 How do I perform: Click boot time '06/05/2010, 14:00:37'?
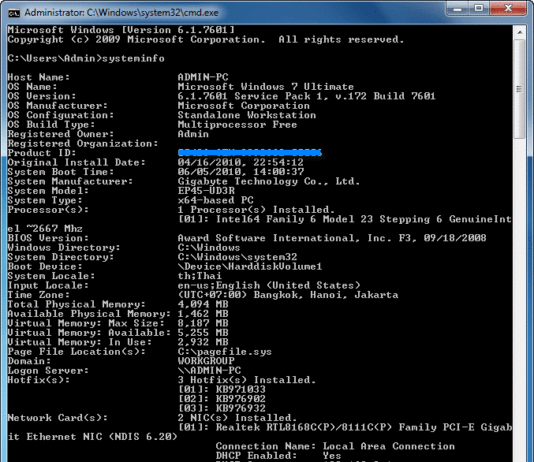[240, 172]
